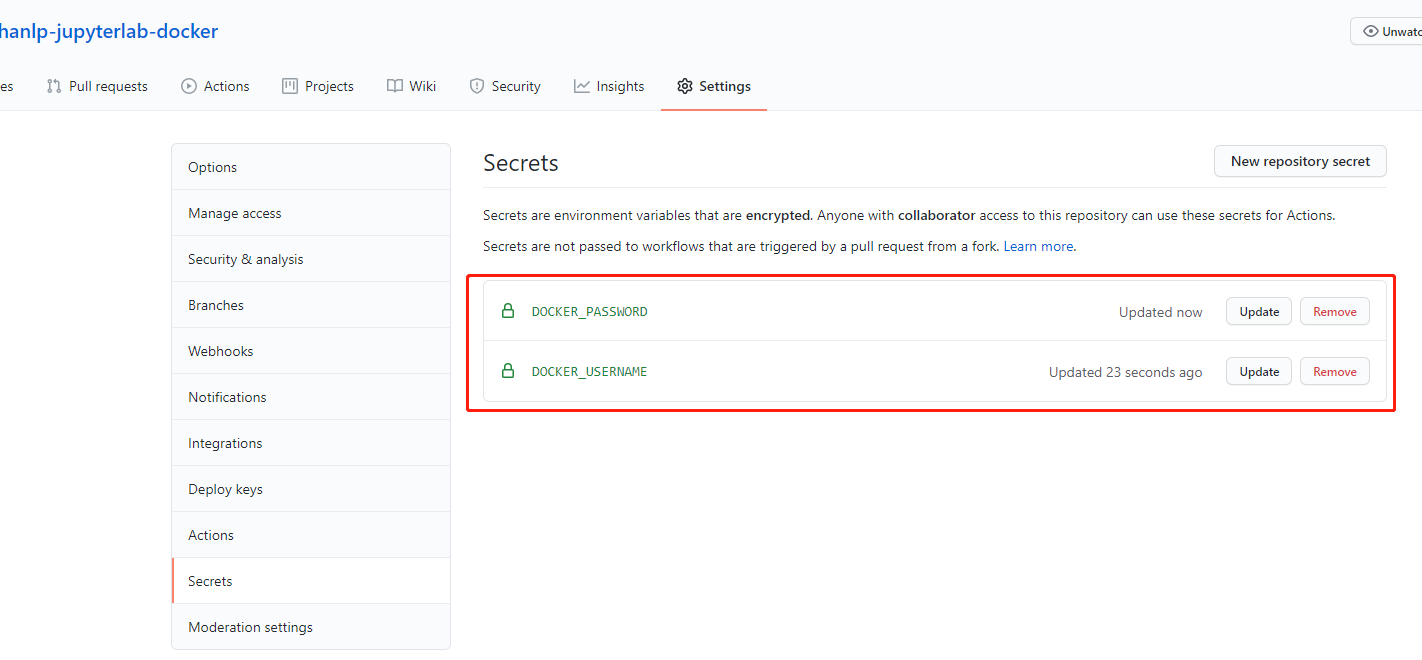Open Options in the settings sidebar
Image resolution: width=1422 pixels, height=660 pixels.
311,167
